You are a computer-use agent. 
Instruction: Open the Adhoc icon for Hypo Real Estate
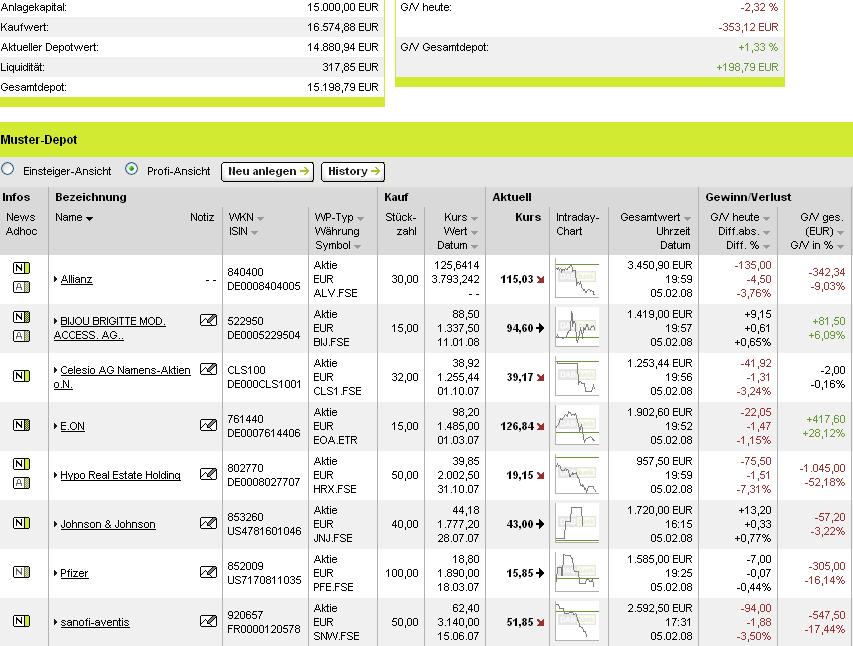point(21,483)
